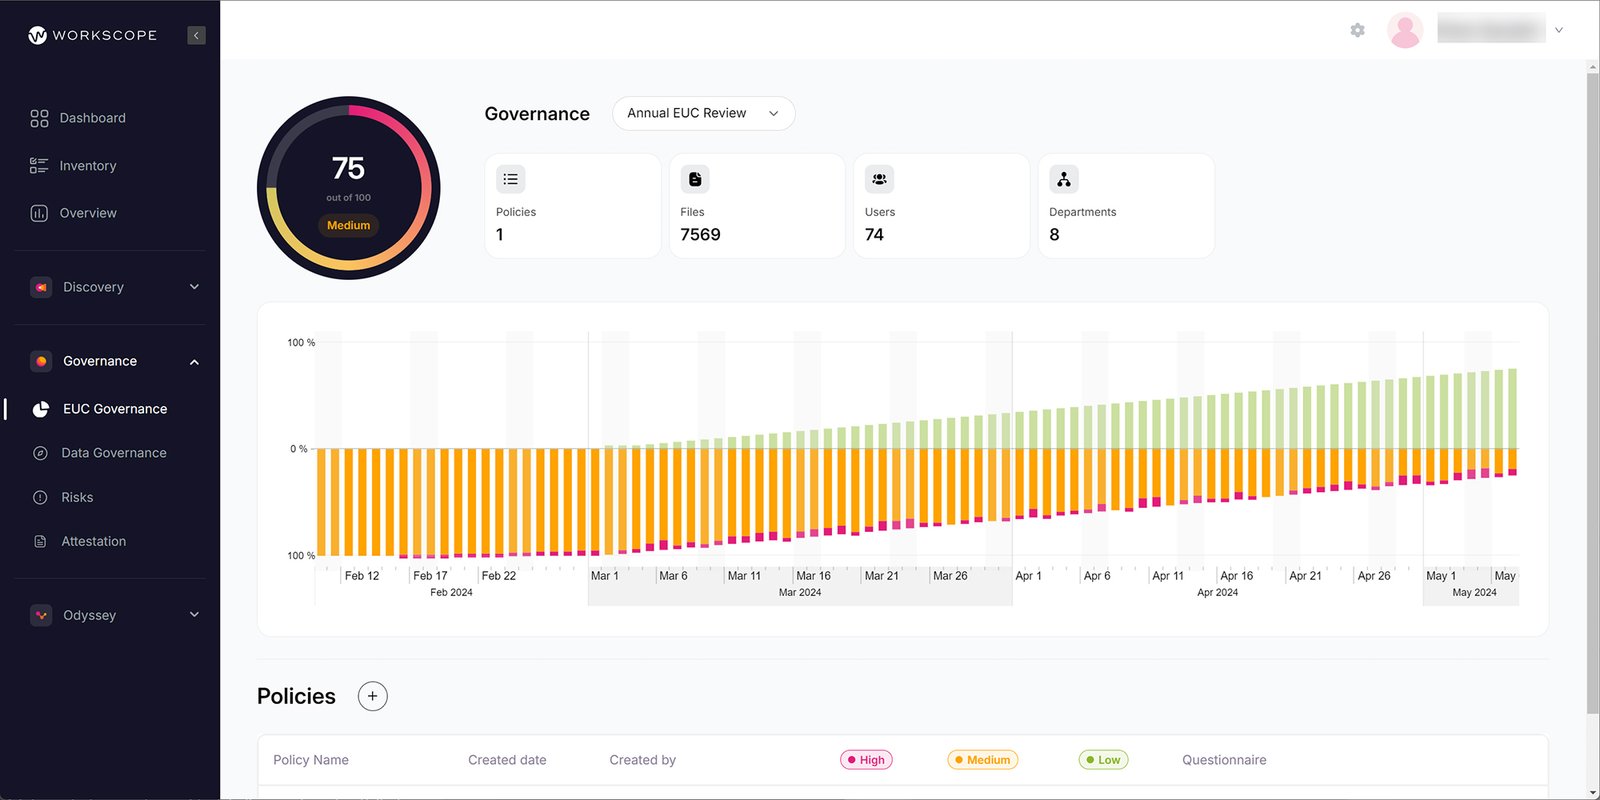Click the settings gear icon
The image size is (1600, 800).
click(x=1357, y=30)
